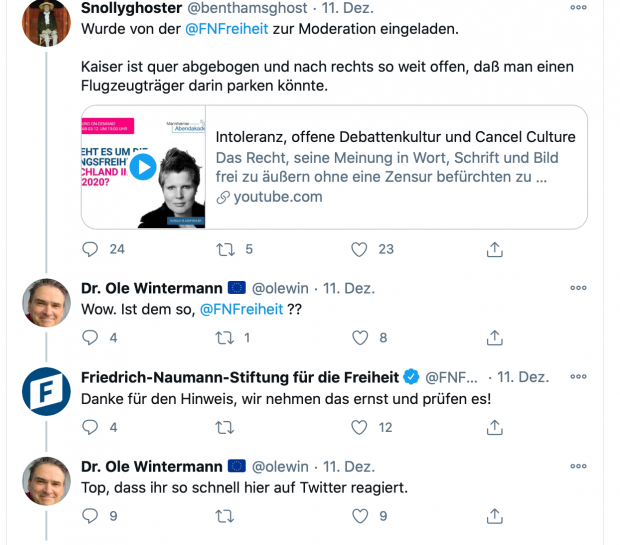The height and width of the screenshot is (545, 620).
Task: Play the YouTube video preview
Action: pos(143,167)
